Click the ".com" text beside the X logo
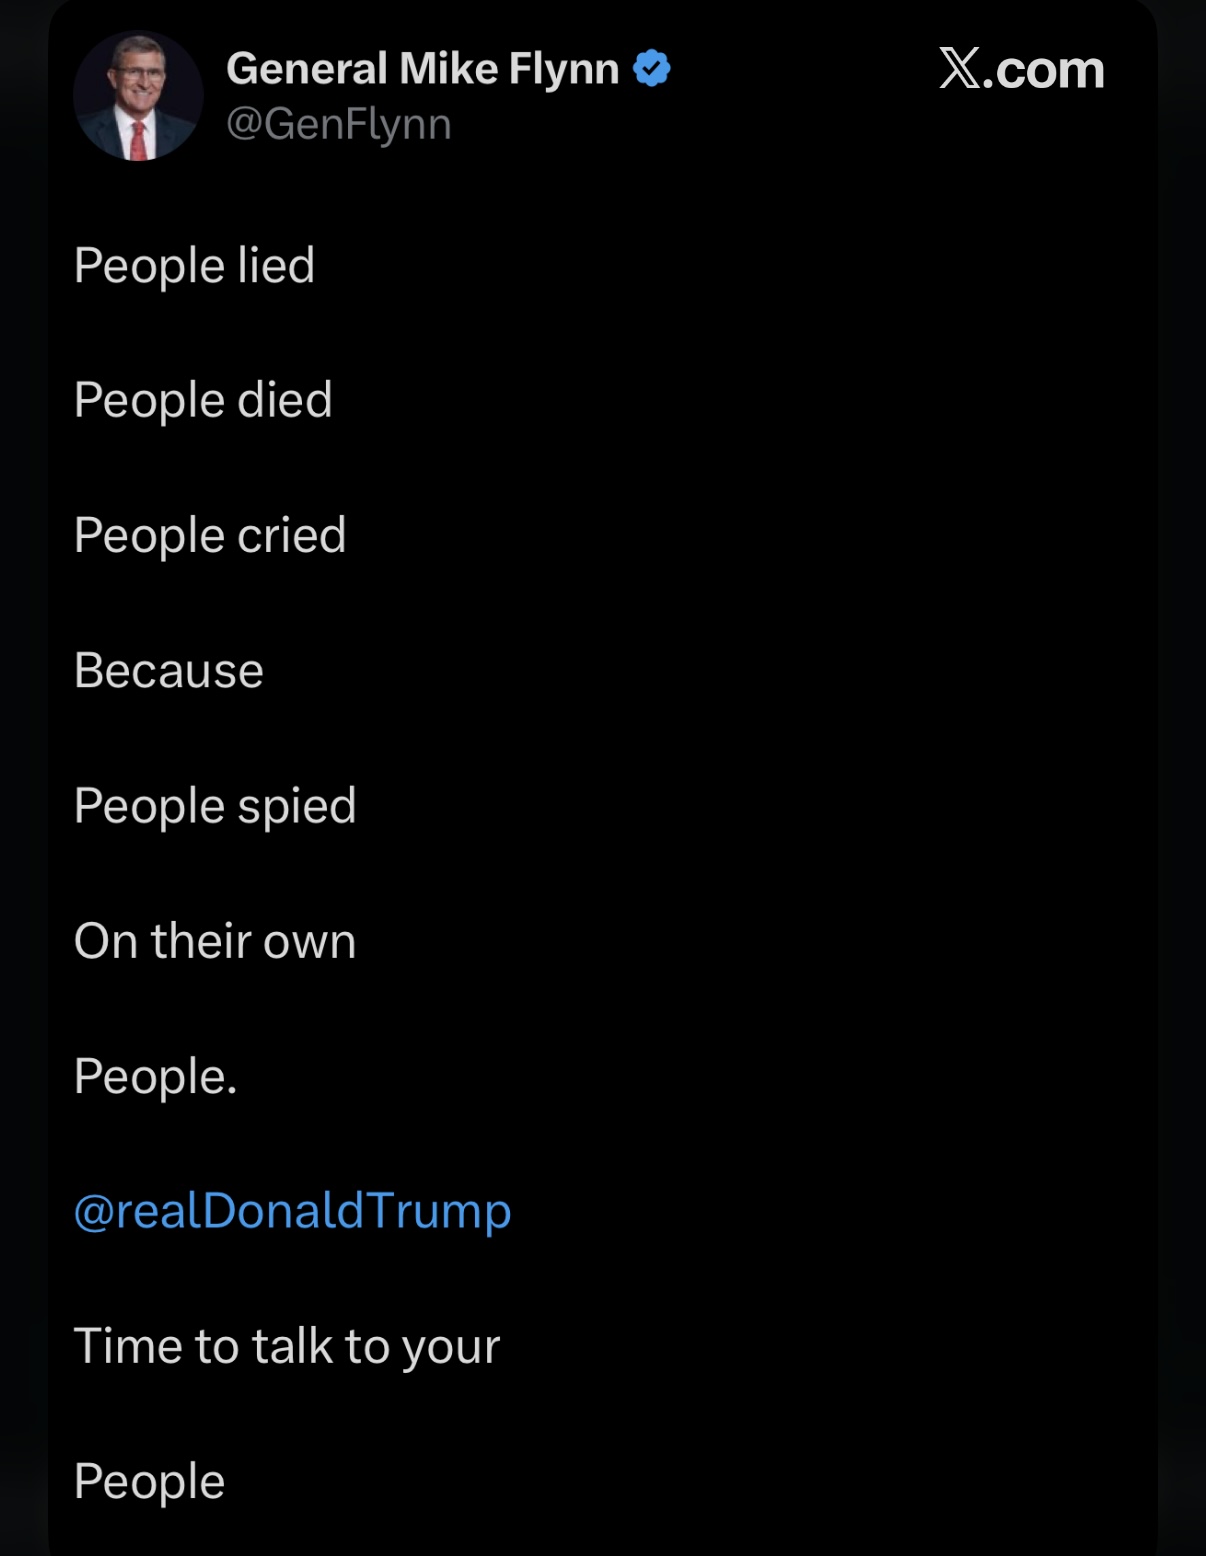Image resolution: width=1206 pixels, height=1556 pixels. coord(1044,69)
